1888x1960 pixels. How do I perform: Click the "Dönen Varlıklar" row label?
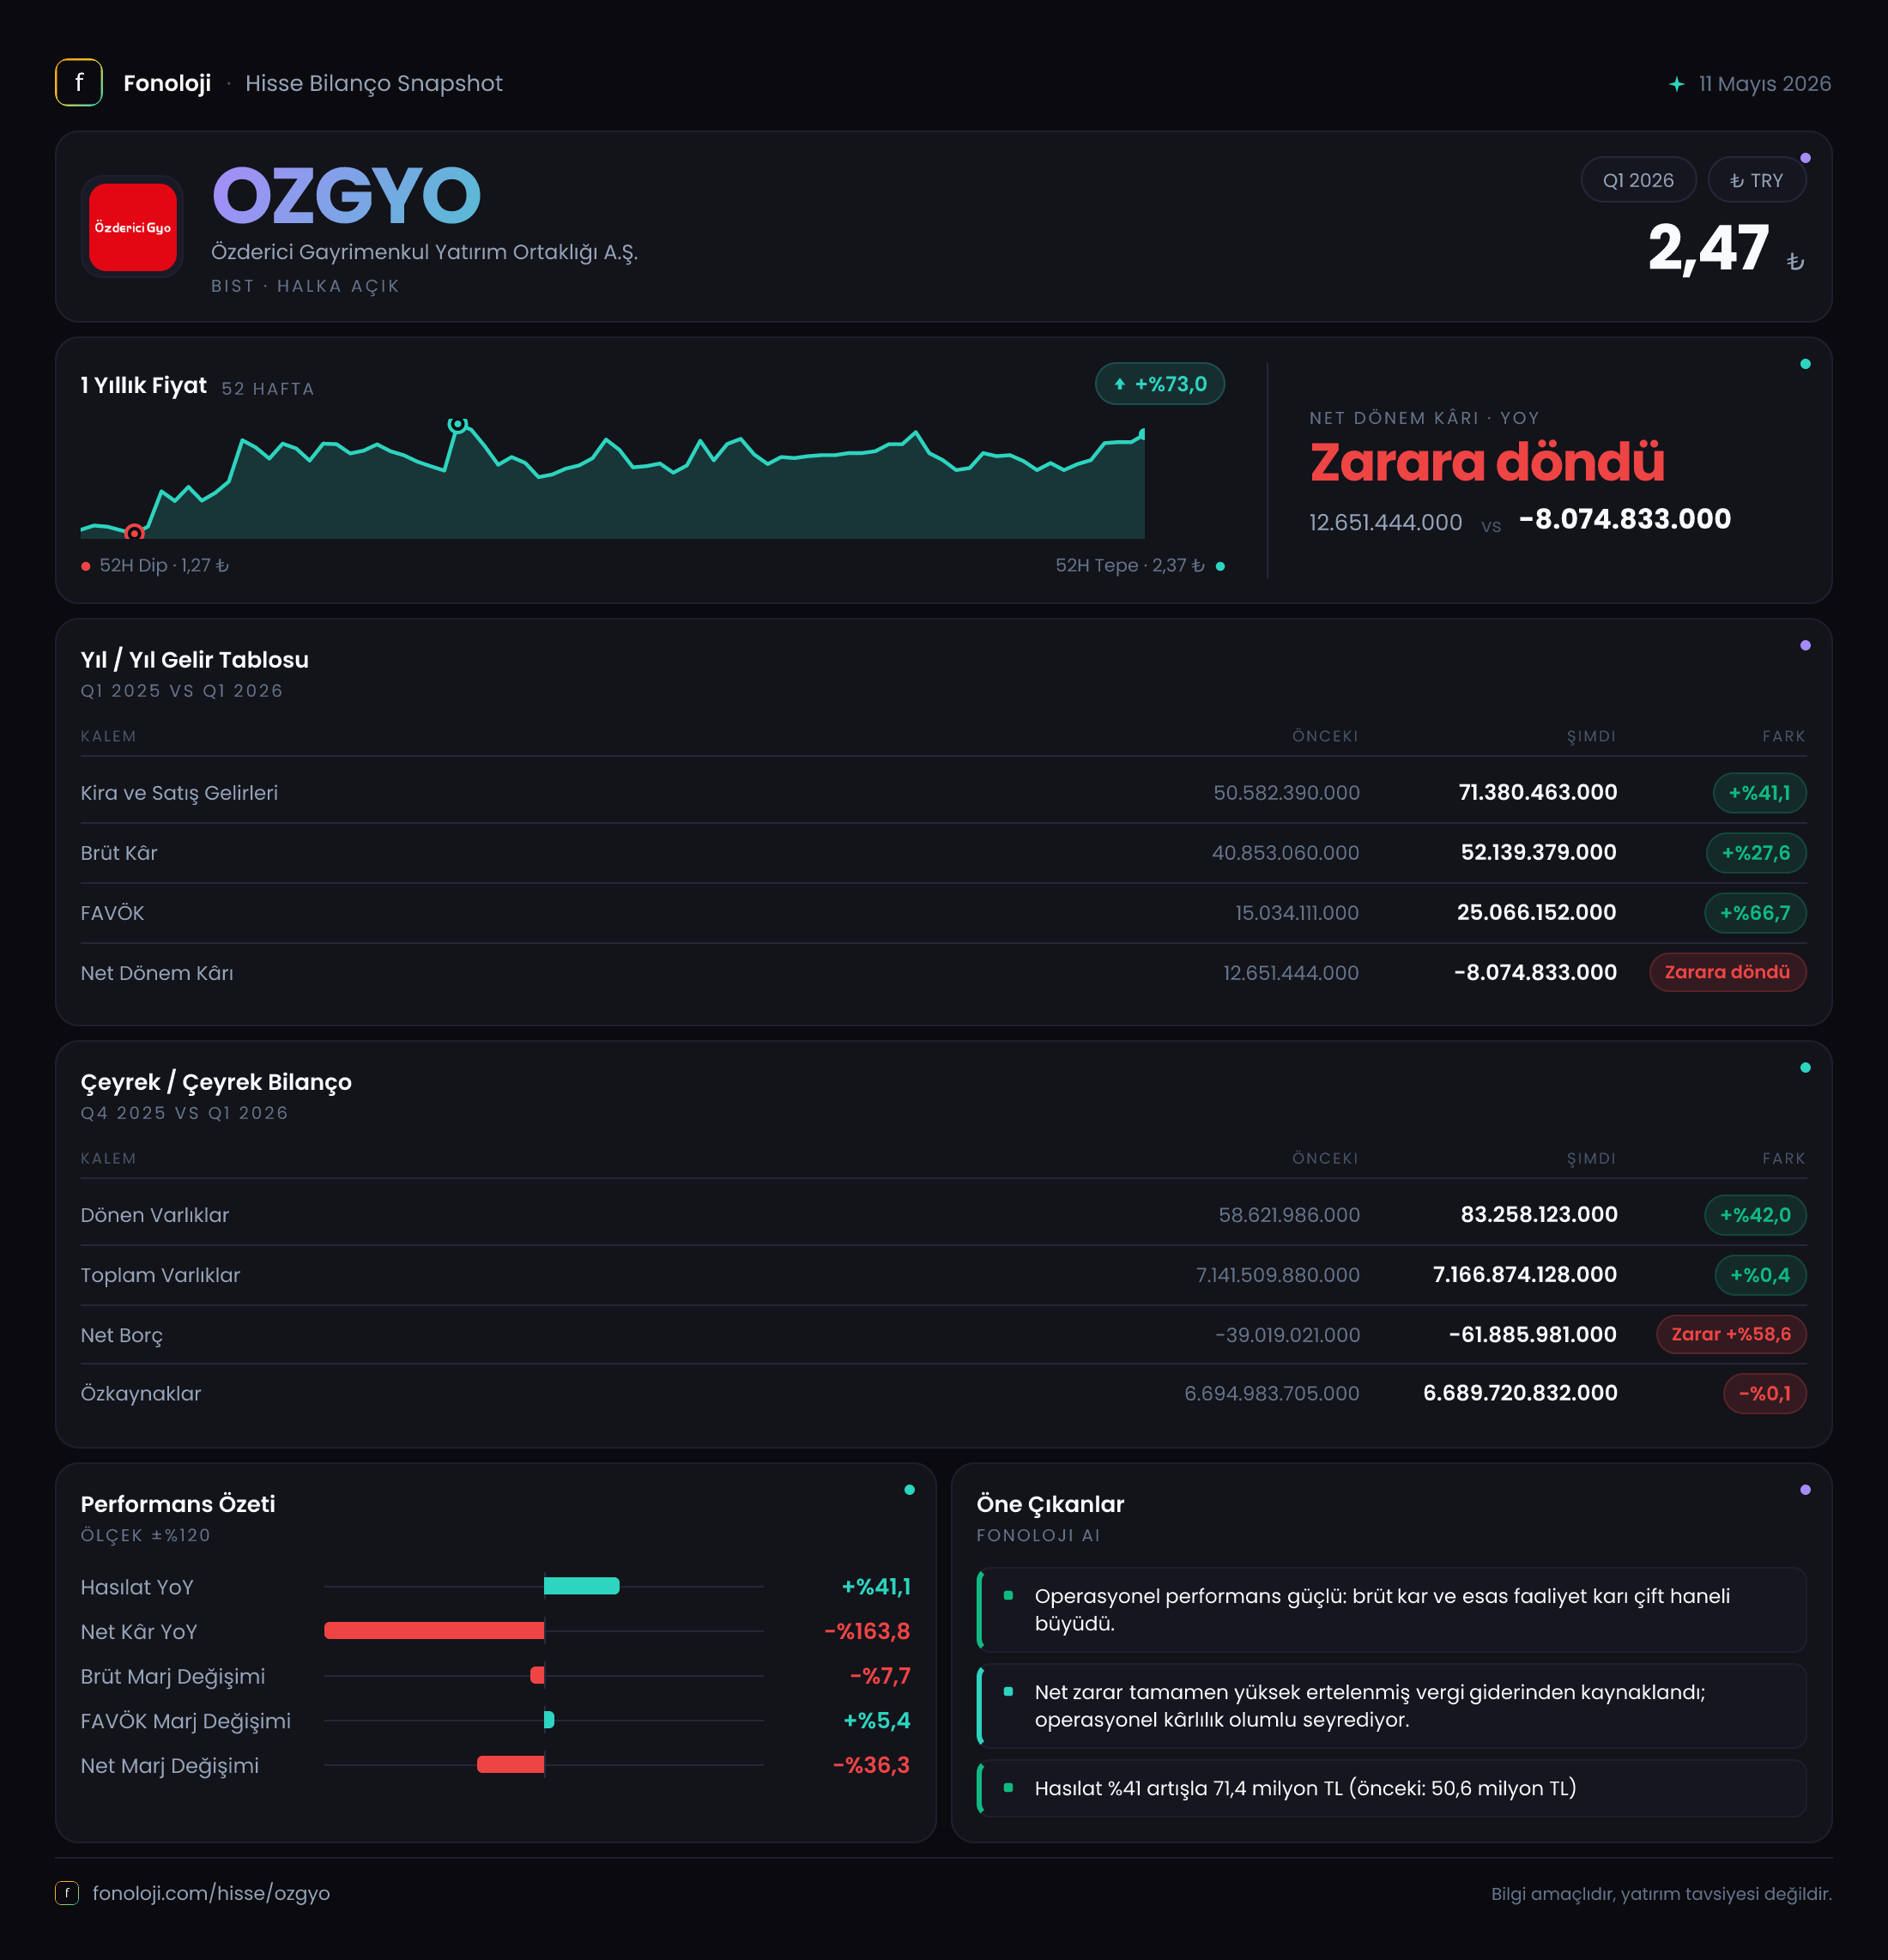155,1215
